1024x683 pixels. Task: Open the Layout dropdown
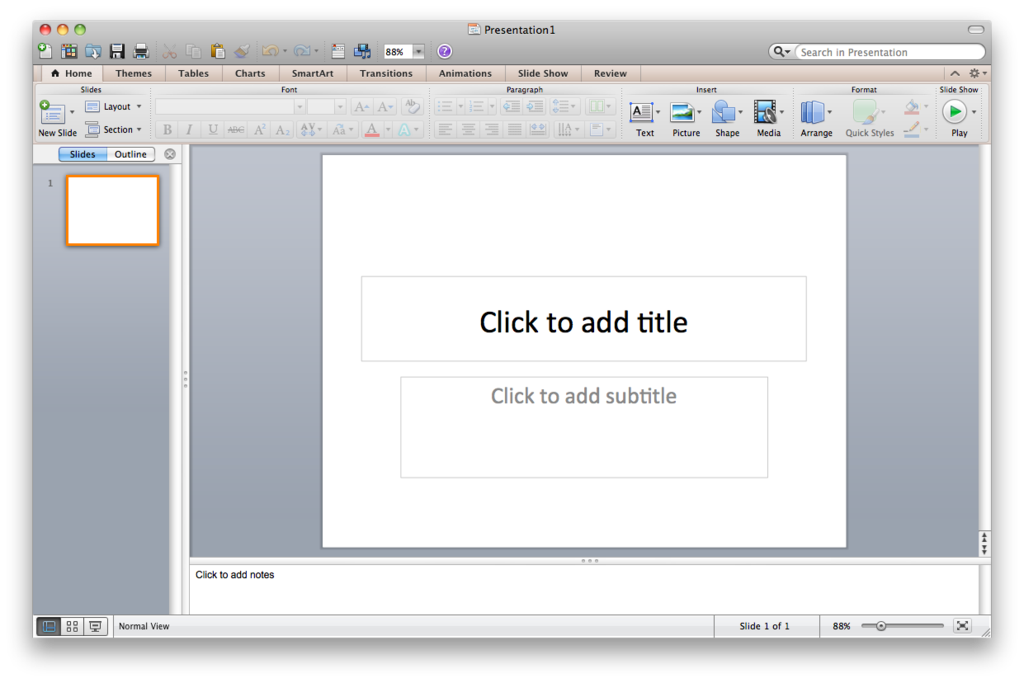coord(114,106)
